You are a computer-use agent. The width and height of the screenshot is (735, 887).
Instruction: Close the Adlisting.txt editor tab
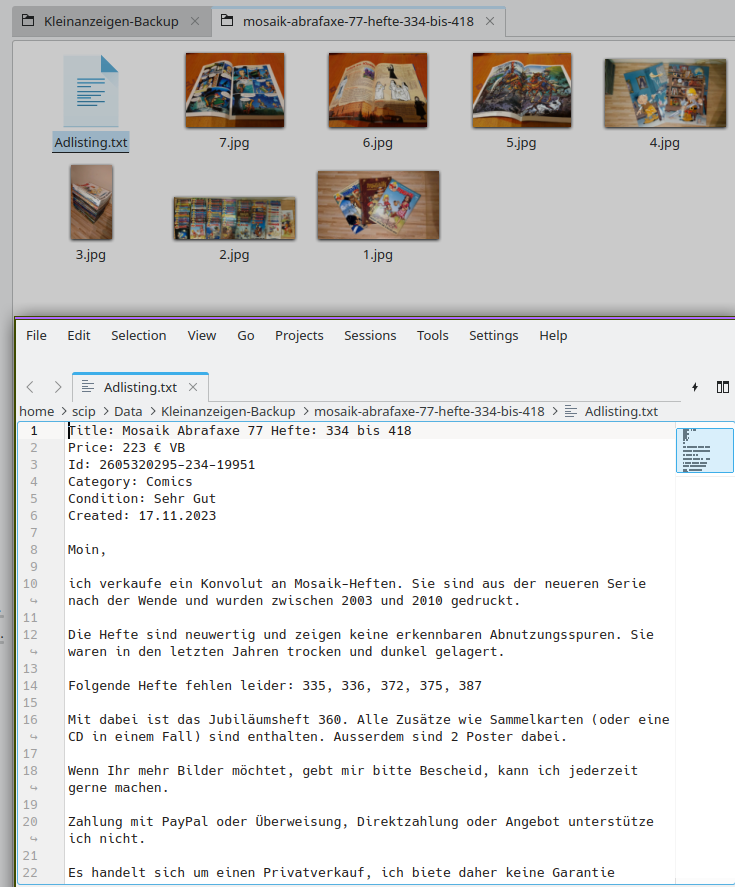(193, 387)
